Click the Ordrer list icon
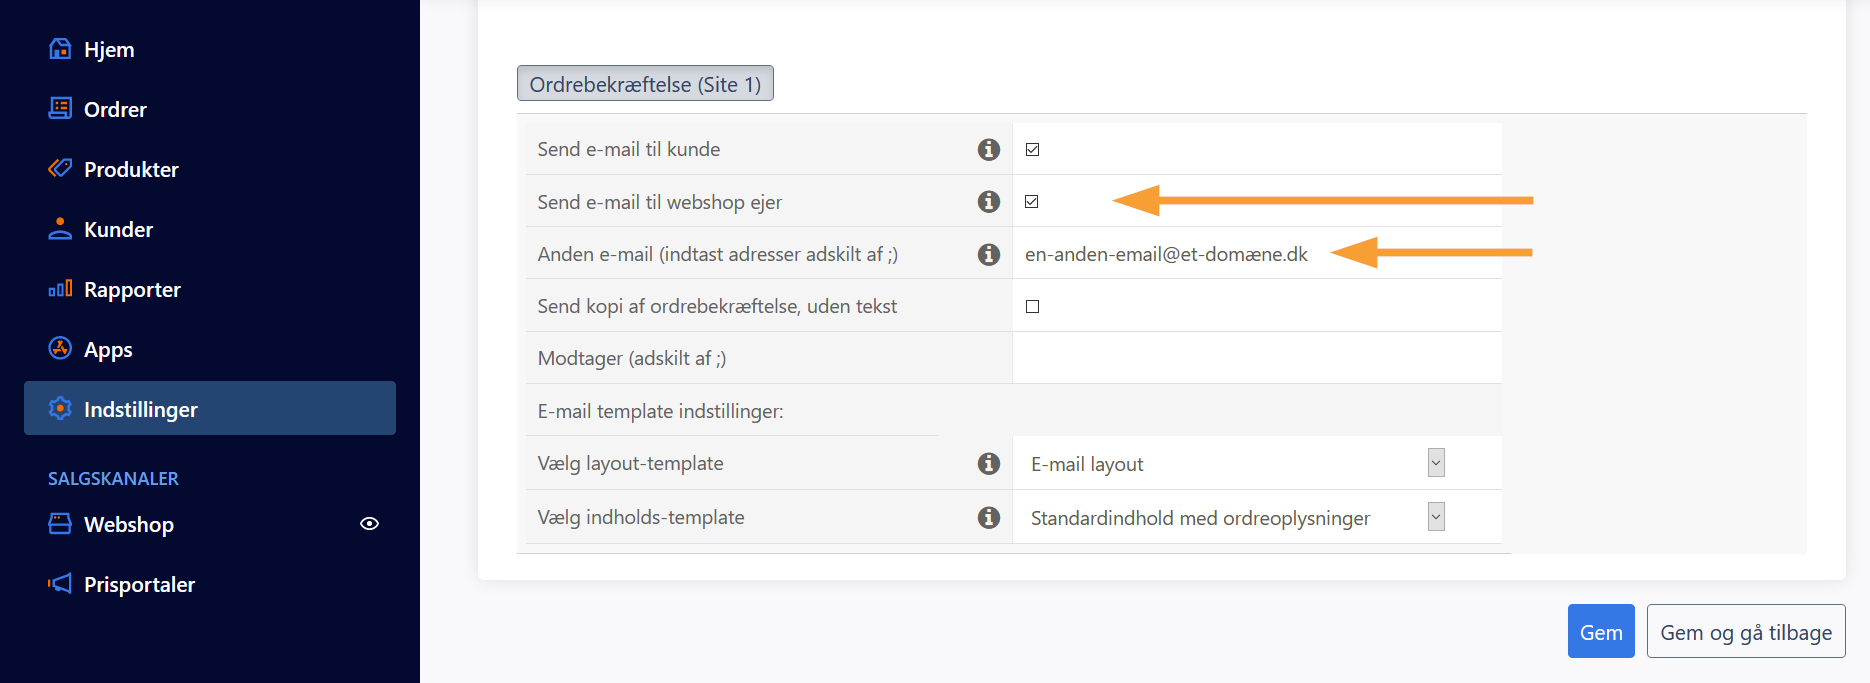The image size is (1870, 683). tap(60, 108)
